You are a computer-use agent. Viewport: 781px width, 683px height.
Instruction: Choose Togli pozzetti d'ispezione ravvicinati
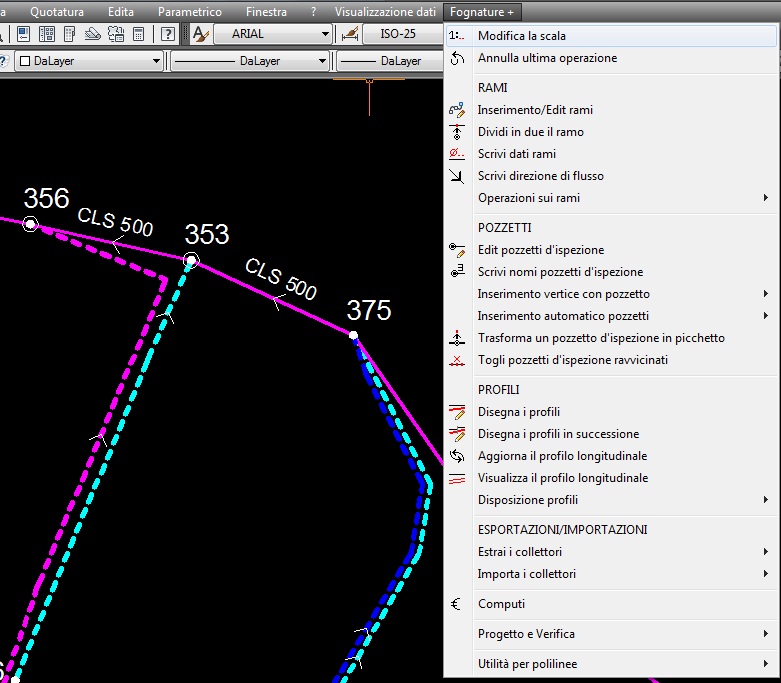610,360
